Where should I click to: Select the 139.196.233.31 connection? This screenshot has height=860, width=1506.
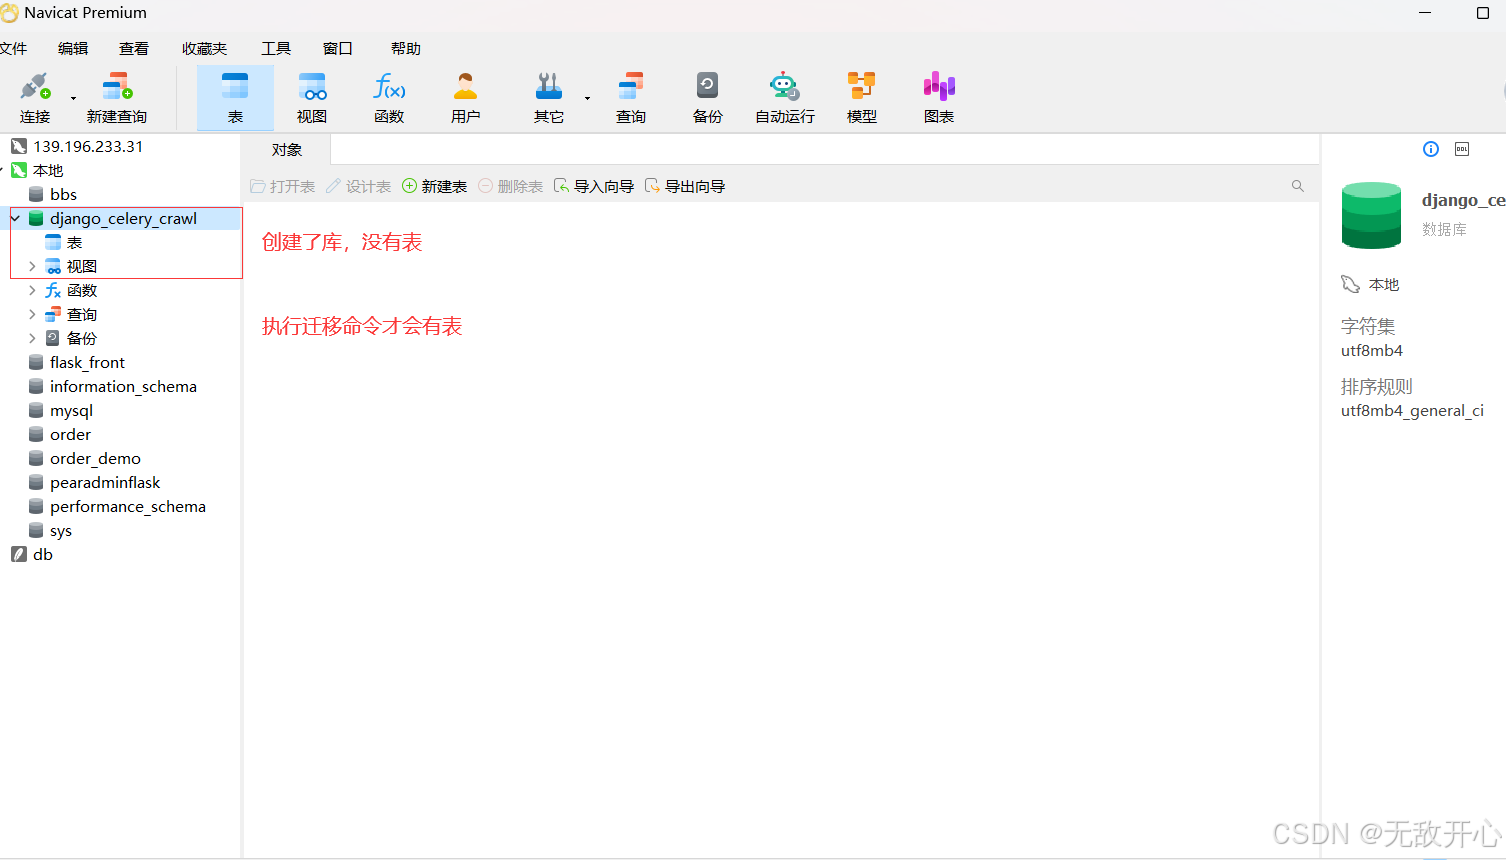pyautogui.click(x=88, y=146)
